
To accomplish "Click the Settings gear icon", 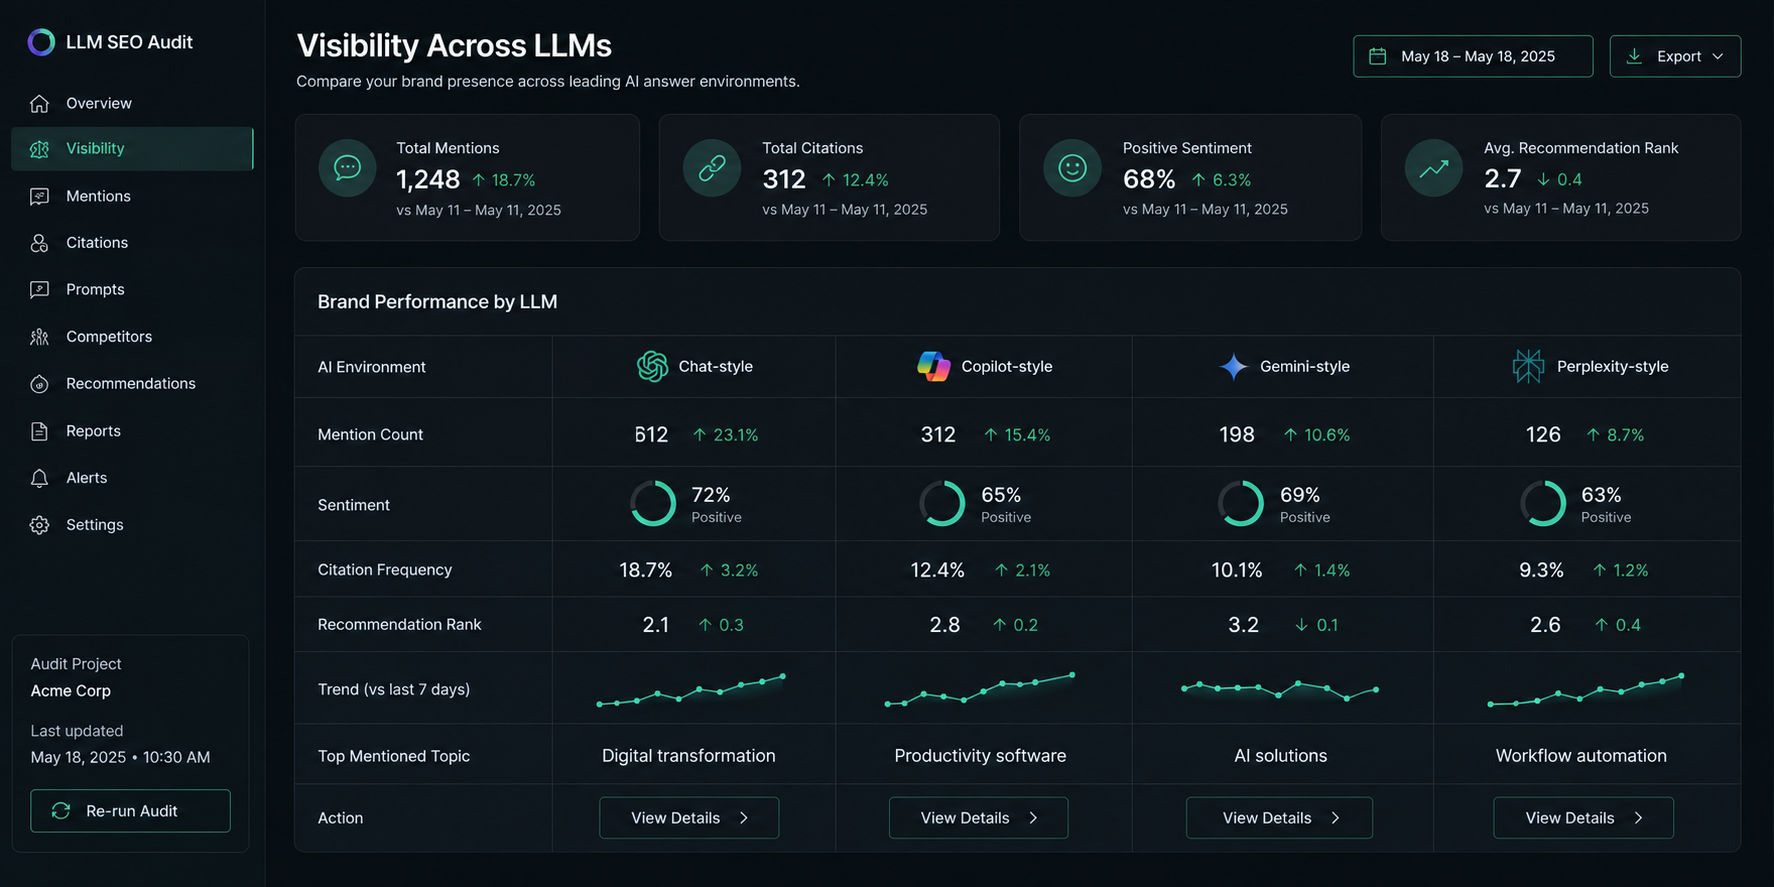I will click(39, 525).
